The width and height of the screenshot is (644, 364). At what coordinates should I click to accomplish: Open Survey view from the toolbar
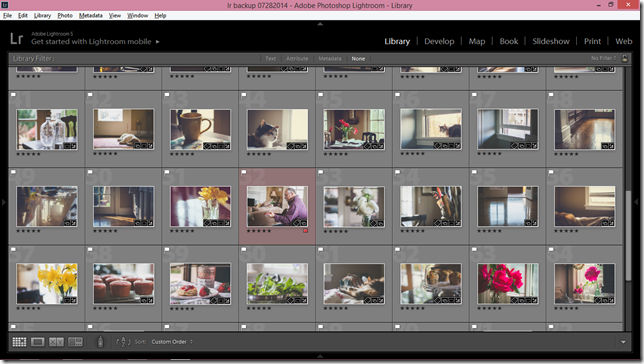(x=75, y=342)
